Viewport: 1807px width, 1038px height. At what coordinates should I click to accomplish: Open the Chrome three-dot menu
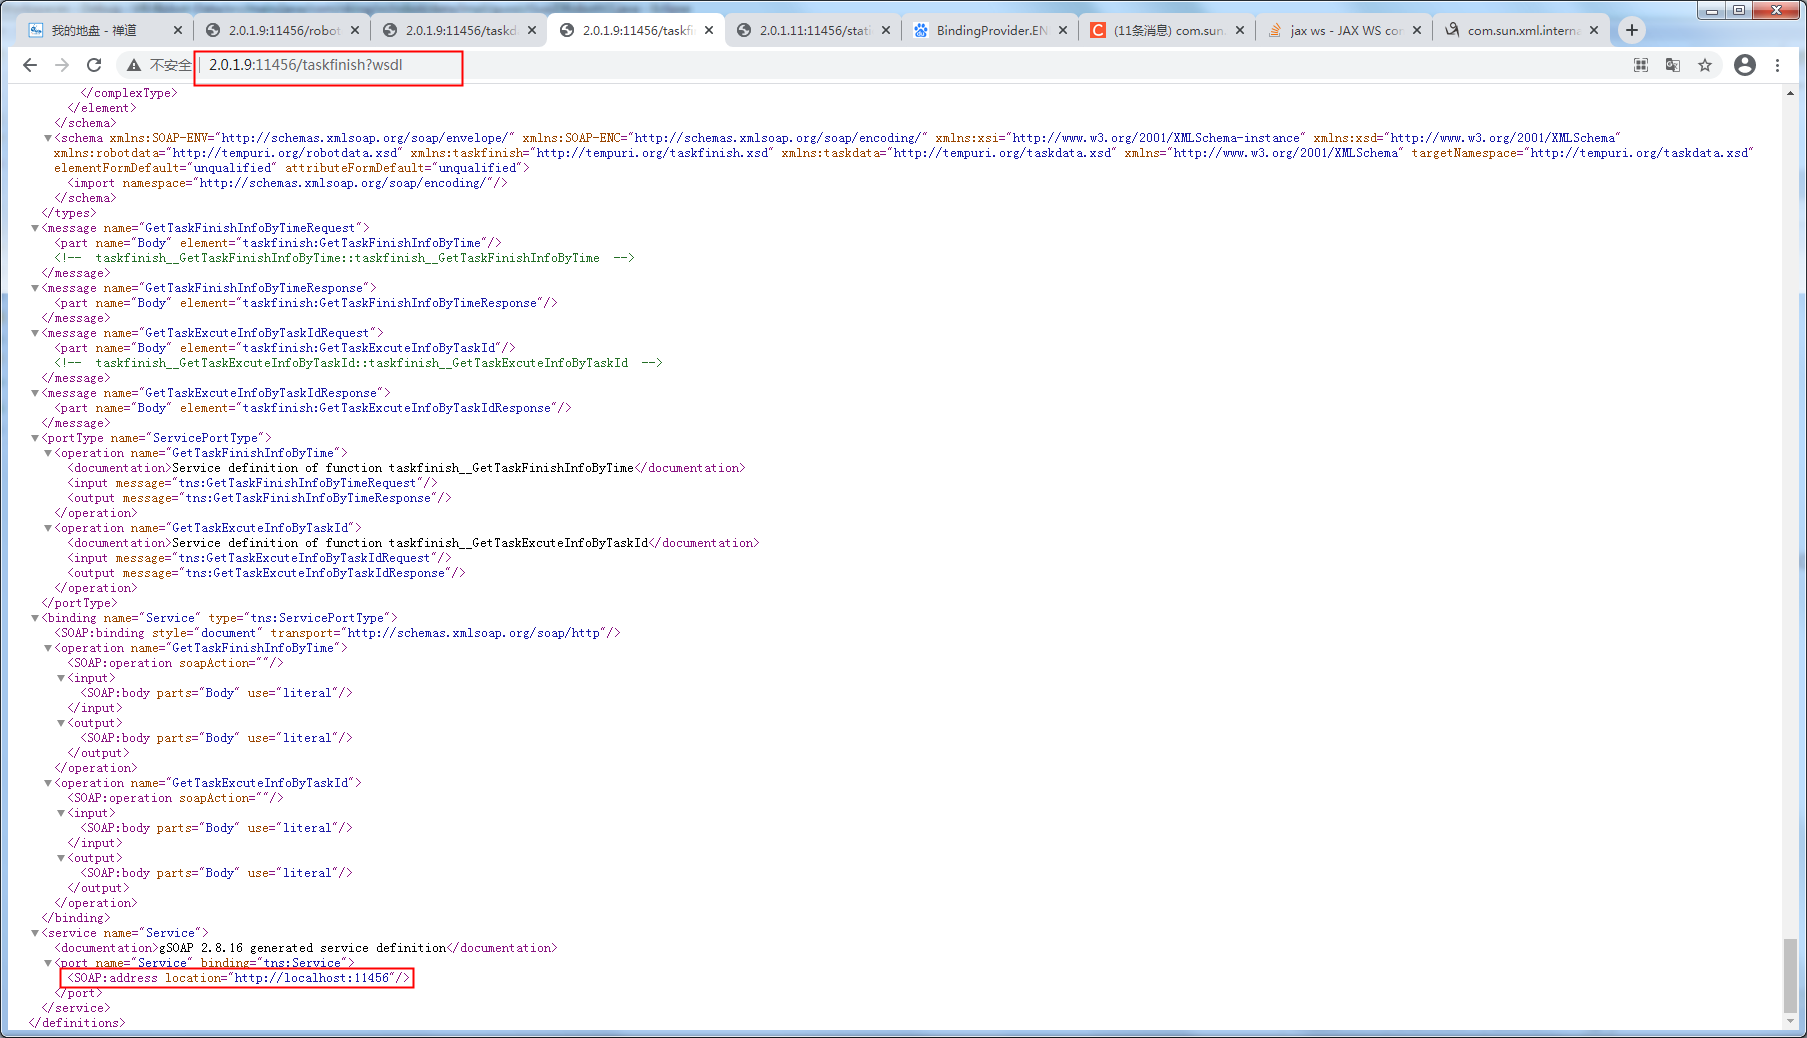[x=1779, y=65]
